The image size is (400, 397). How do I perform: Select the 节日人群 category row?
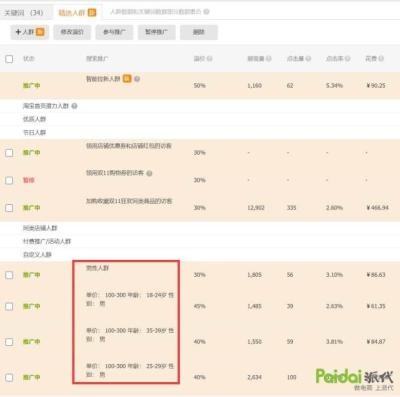200,132
